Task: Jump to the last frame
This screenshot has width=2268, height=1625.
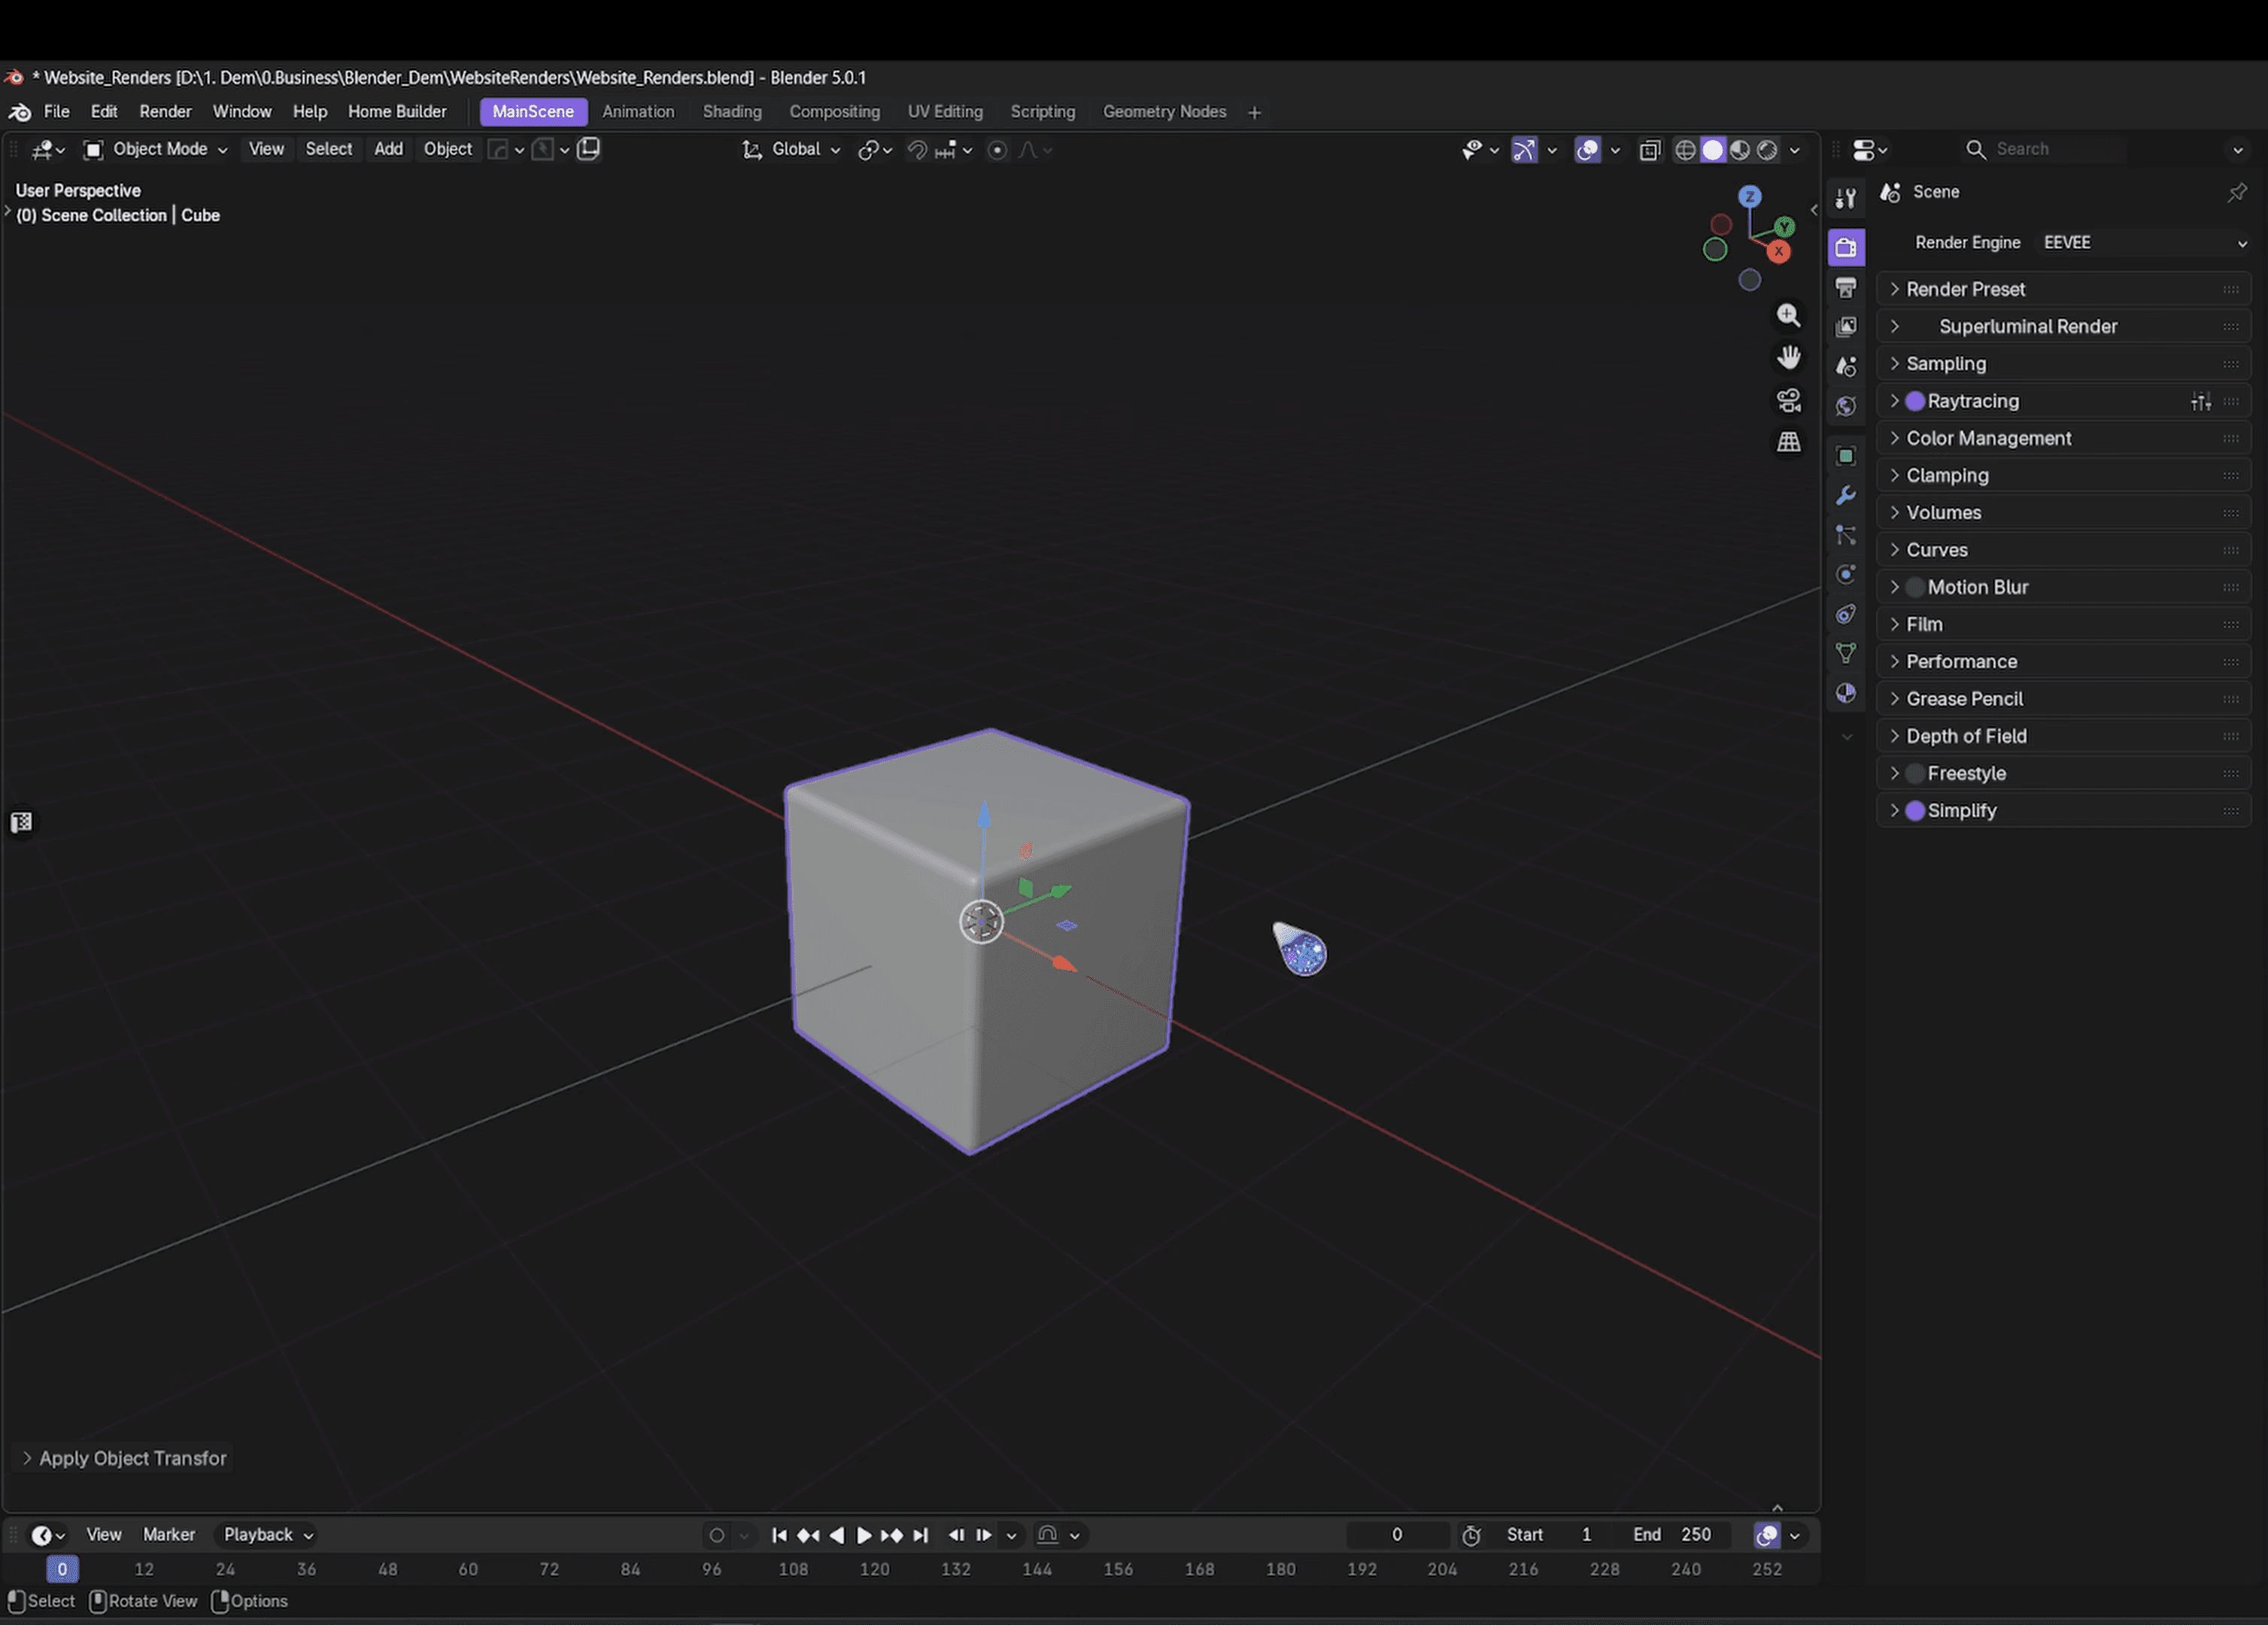Action: [921, 1535]
